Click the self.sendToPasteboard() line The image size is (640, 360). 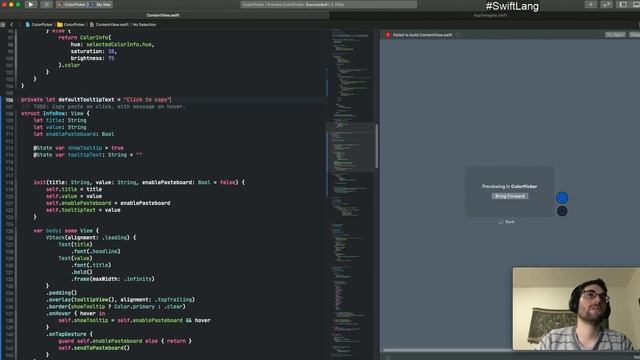pos(94,348)
